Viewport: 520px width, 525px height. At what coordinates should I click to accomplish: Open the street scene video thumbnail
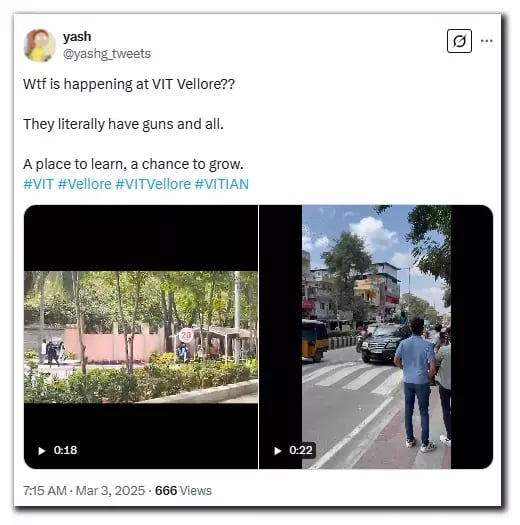376,337
